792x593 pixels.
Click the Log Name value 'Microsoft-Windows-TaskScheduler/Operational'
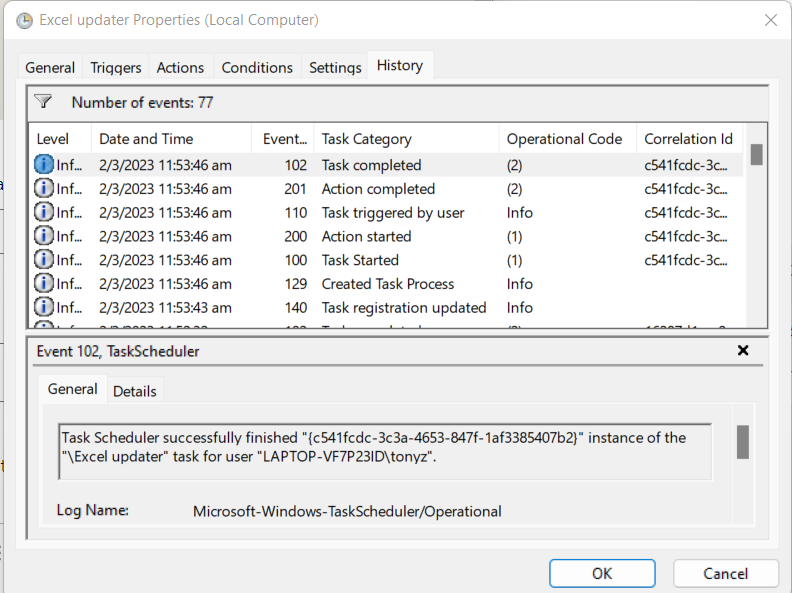(x=347, y=511)
